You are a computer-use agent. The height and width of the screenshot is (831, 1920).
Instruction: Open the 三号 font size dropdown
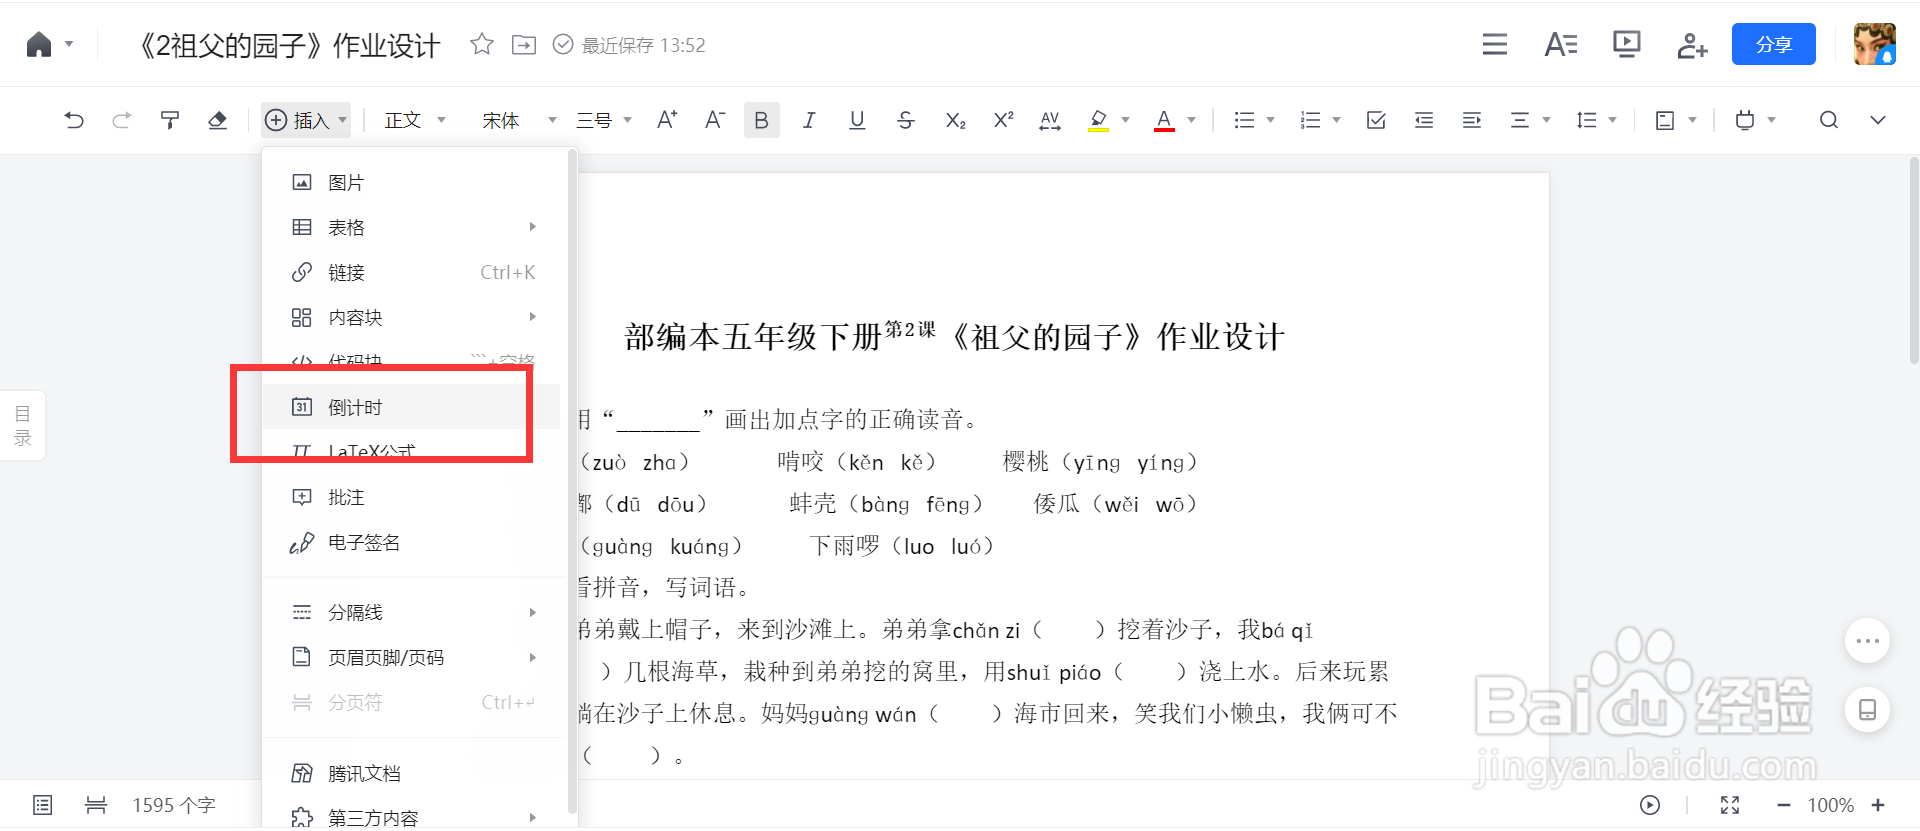(x=604, y=120)
